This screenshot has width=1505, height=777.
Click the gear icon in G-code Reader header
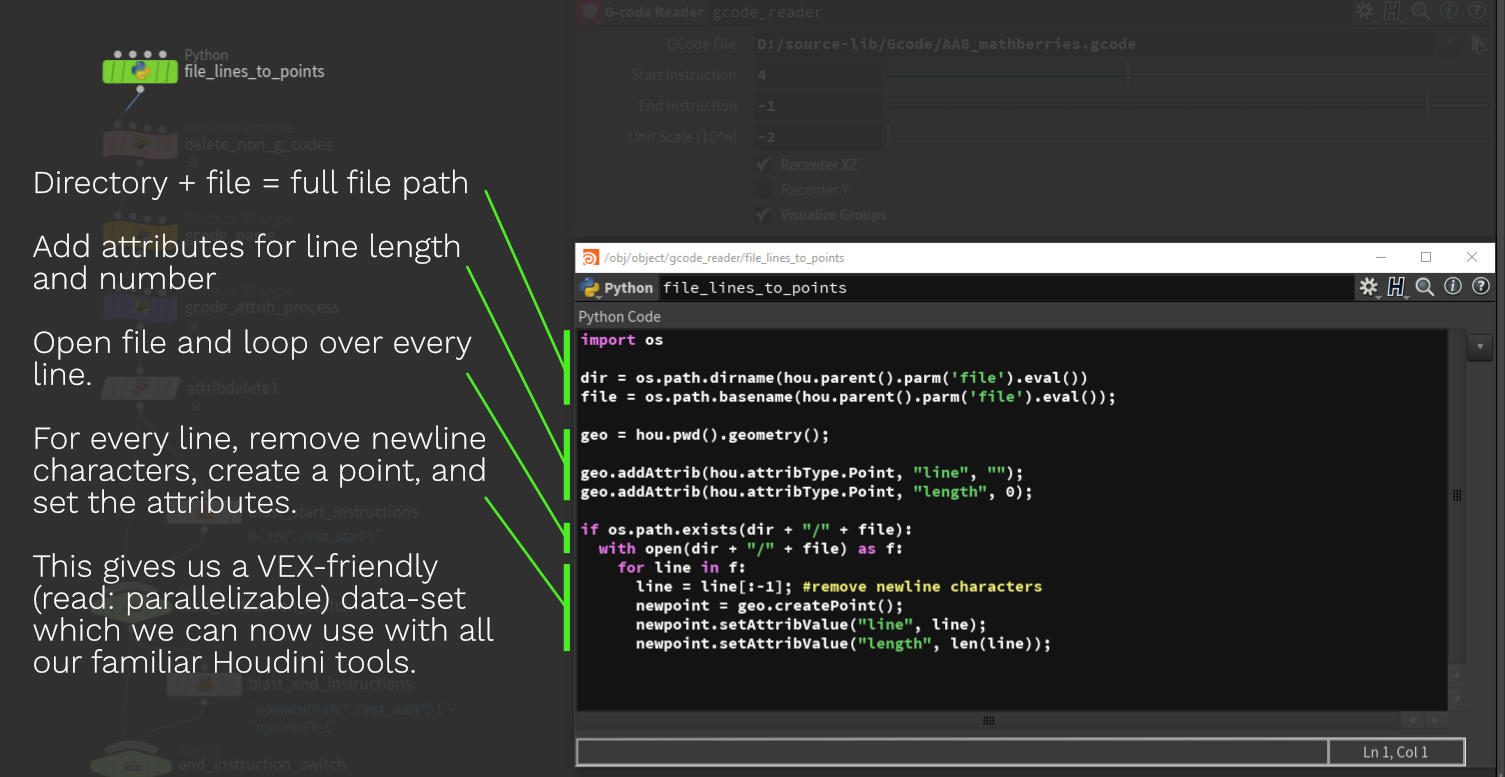click(x=1365, y=12)
